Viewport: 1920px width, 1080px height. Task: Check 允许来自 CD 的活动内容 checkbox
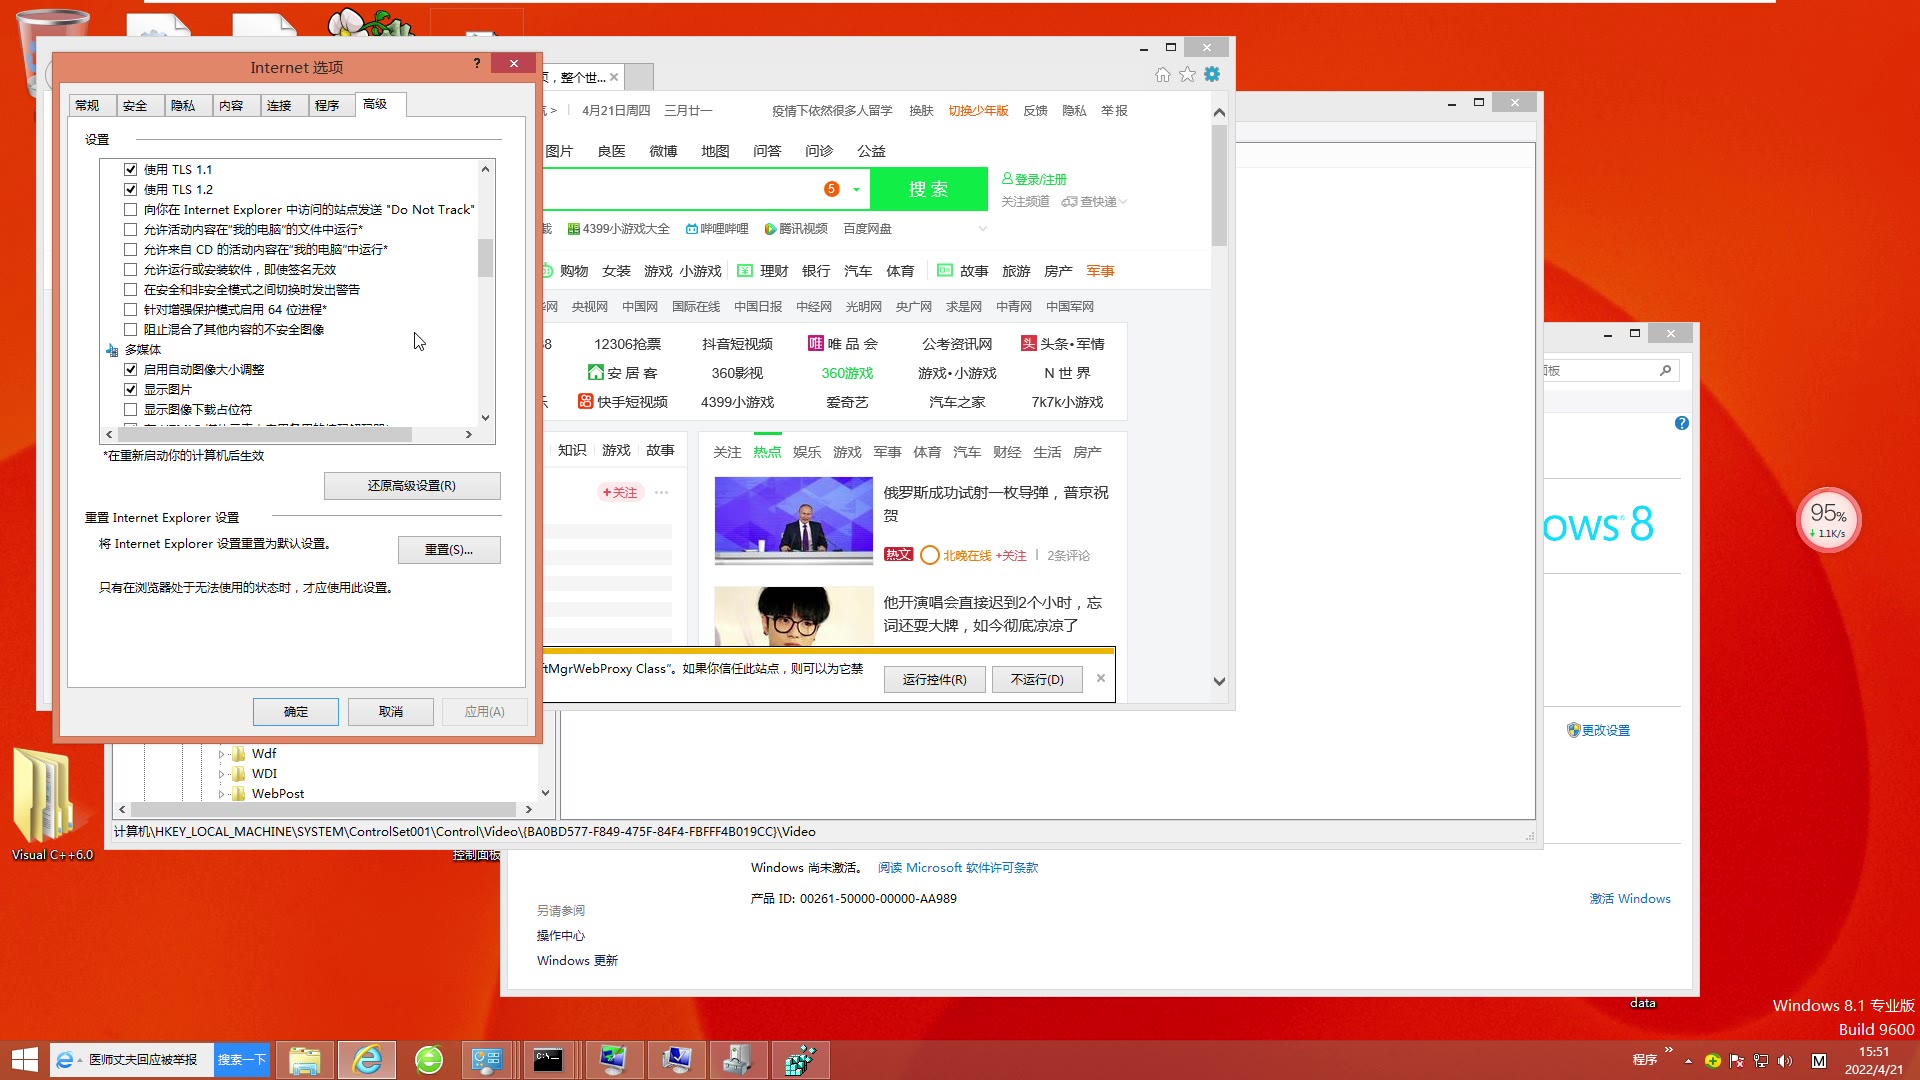pos(130,250)
